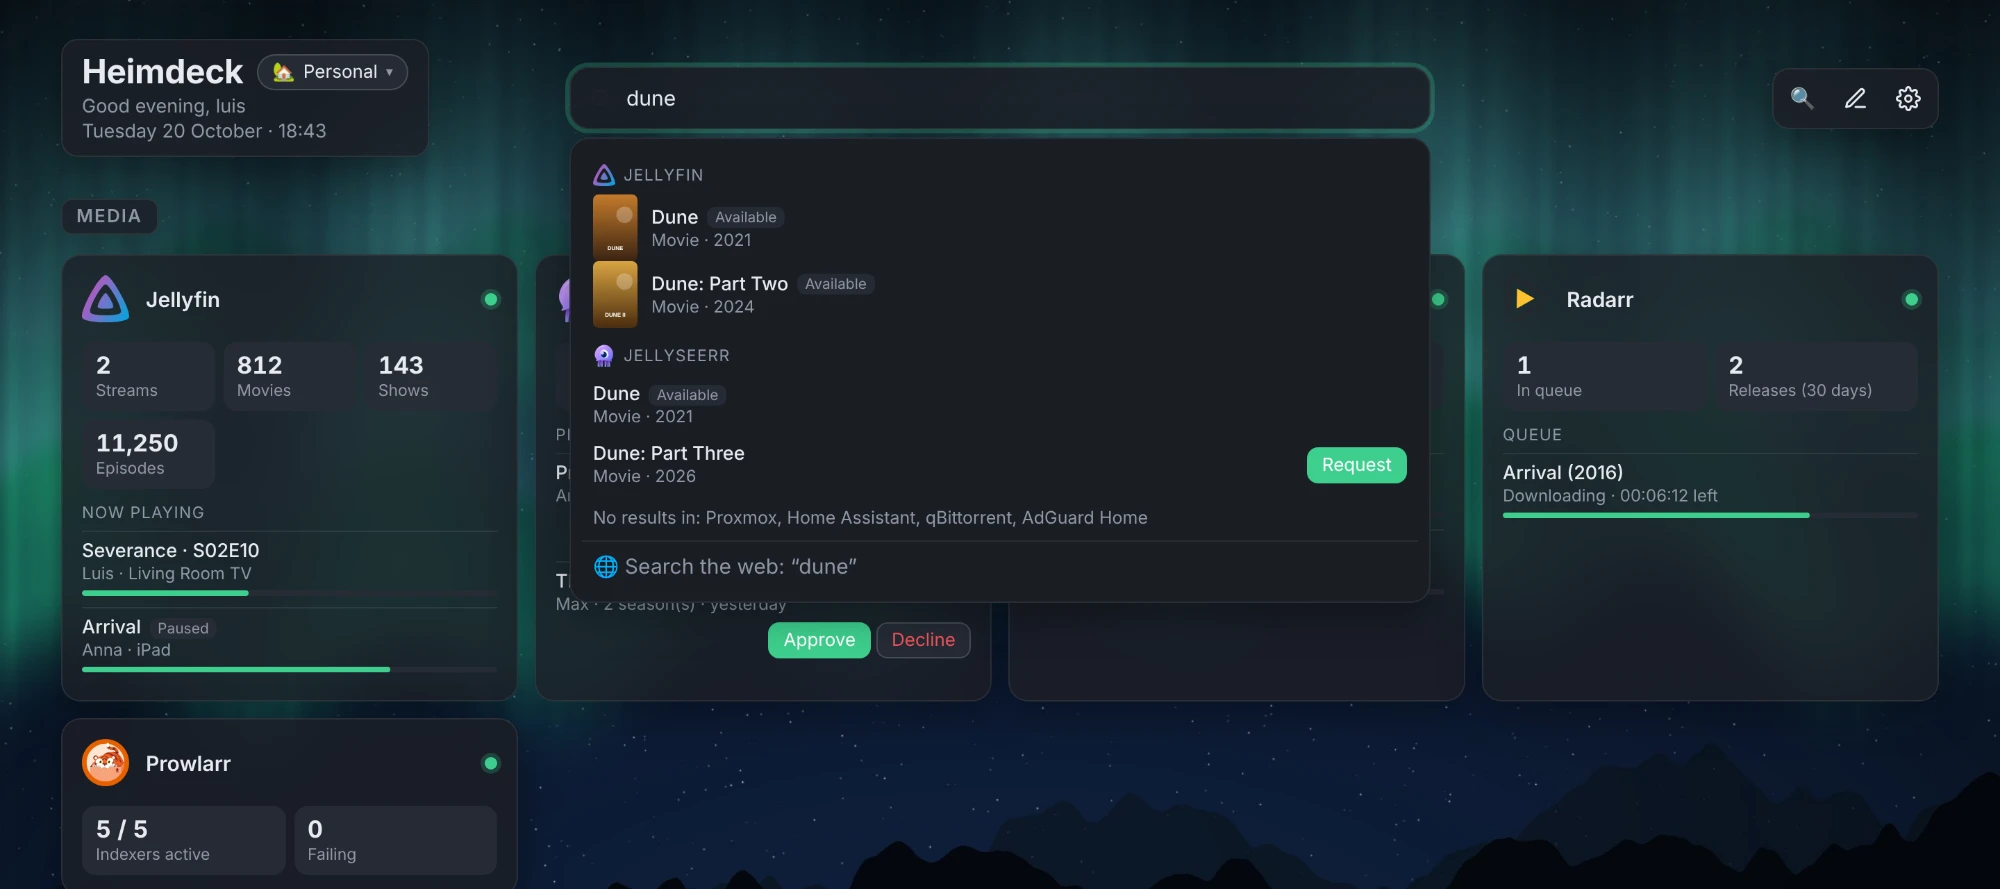This screenshot has width=2000, height=889.
Task: Search the web for "dune"
Action: click(x=1000, y=567)
